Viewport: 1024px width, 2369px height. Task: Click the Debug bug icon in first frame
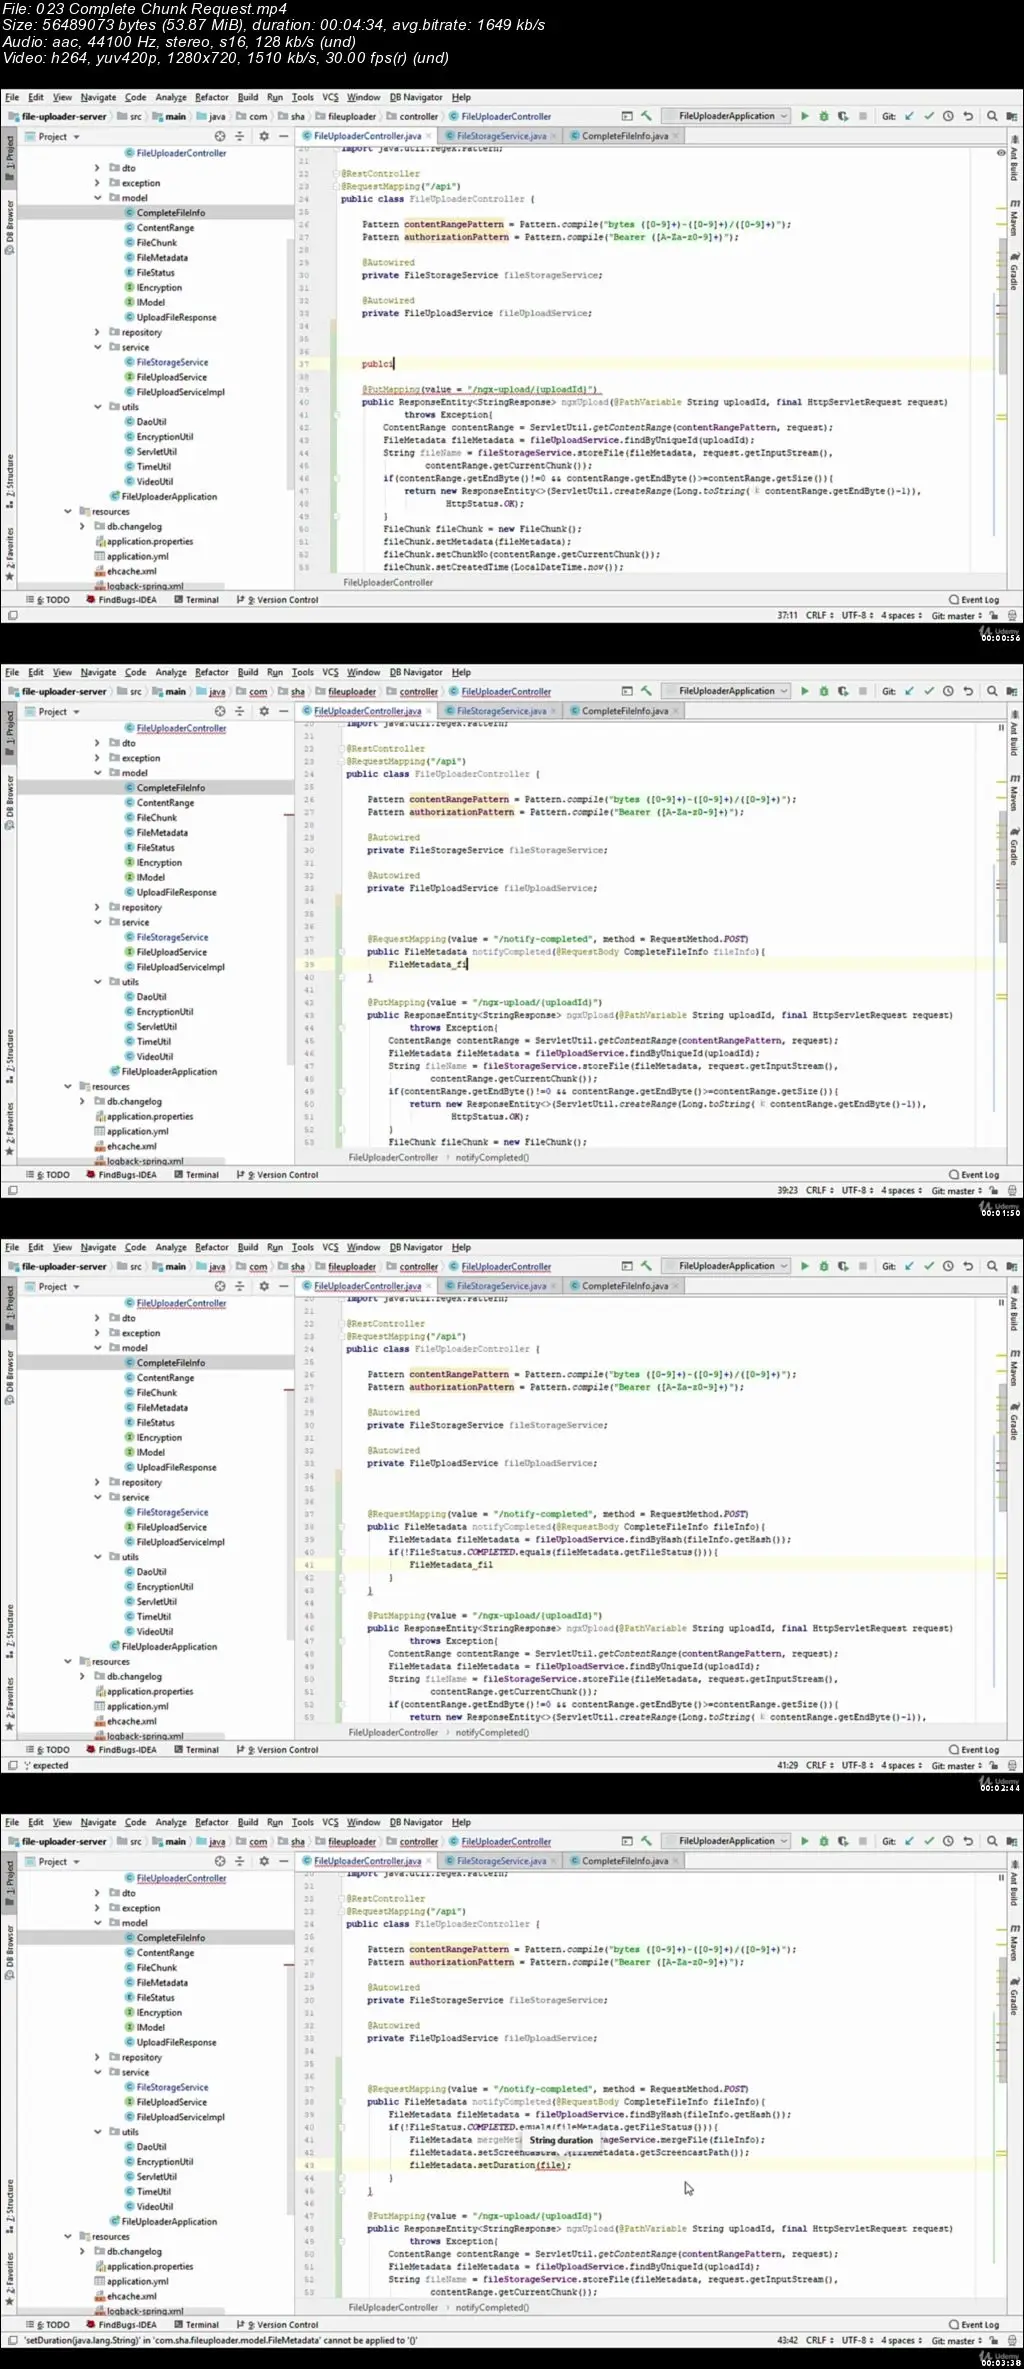coord(824,116)
